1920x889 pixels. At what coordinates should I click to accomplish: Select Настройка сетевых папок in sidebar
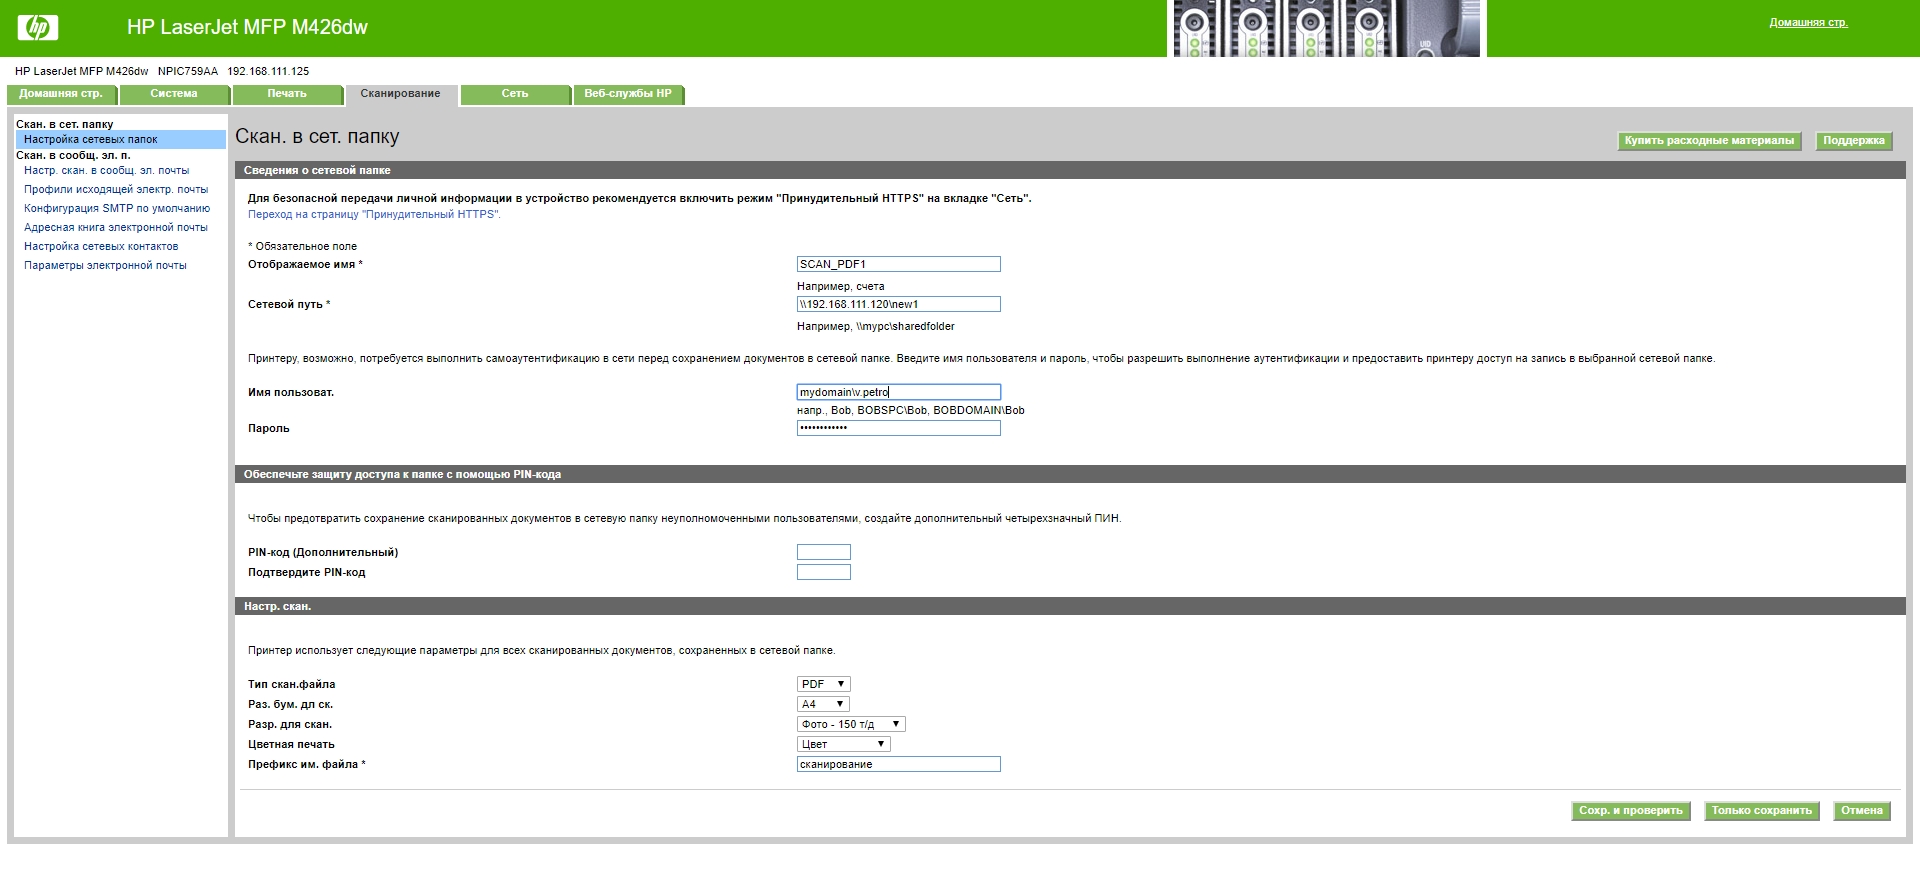click(x=120, y=140)
